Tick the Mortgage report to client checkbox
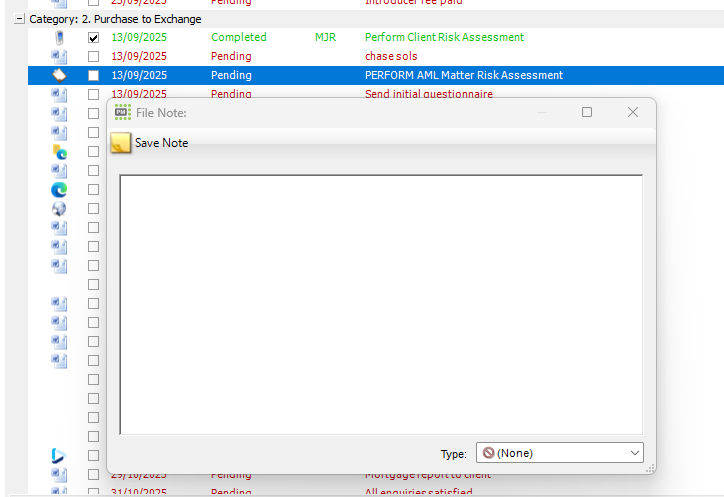This screenshot has height=497, width=724. pyautogui.click(x=94, y=474)
